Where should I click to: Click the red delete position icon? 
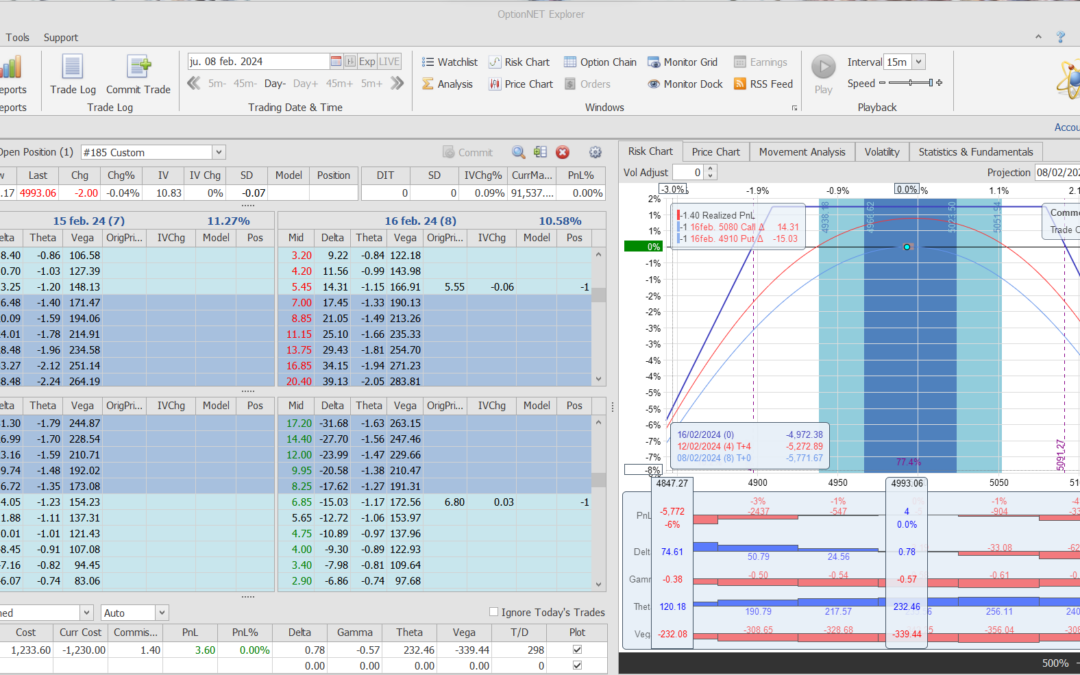(562, 152)
